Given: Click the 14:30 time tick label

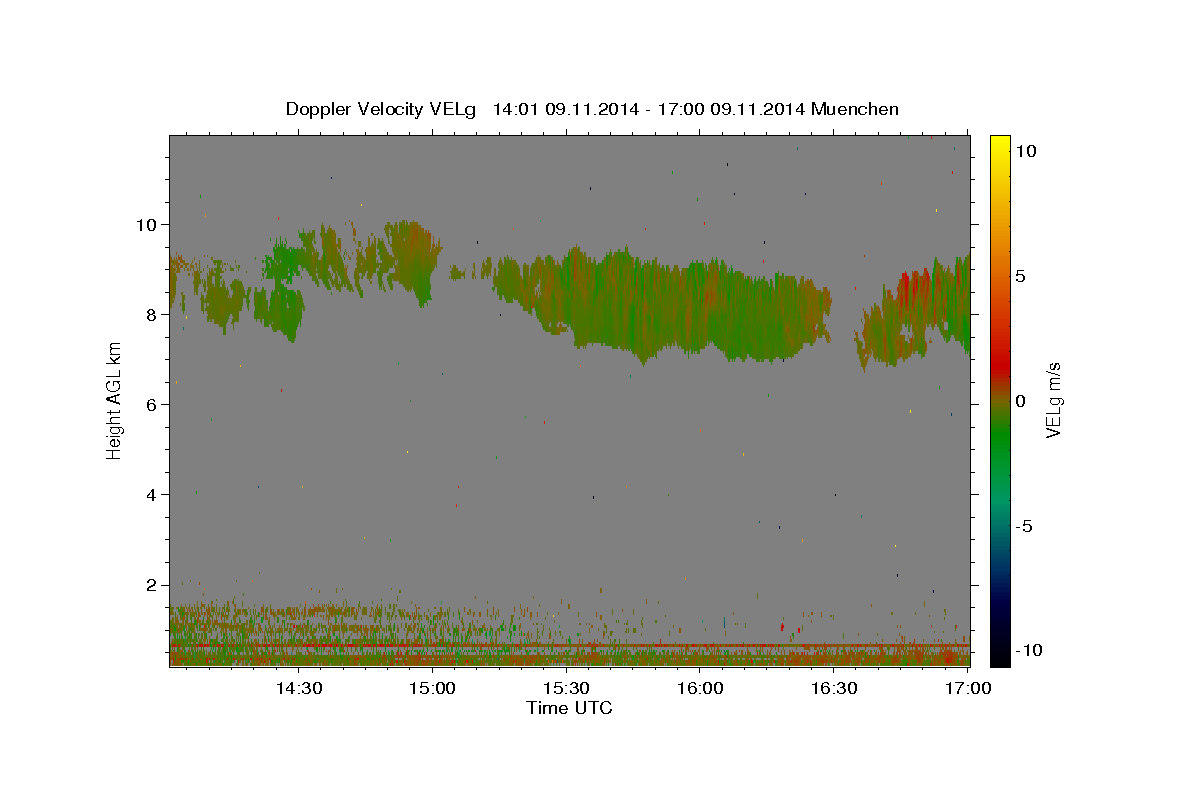Looking at the screenshot, I should [298, 688].
